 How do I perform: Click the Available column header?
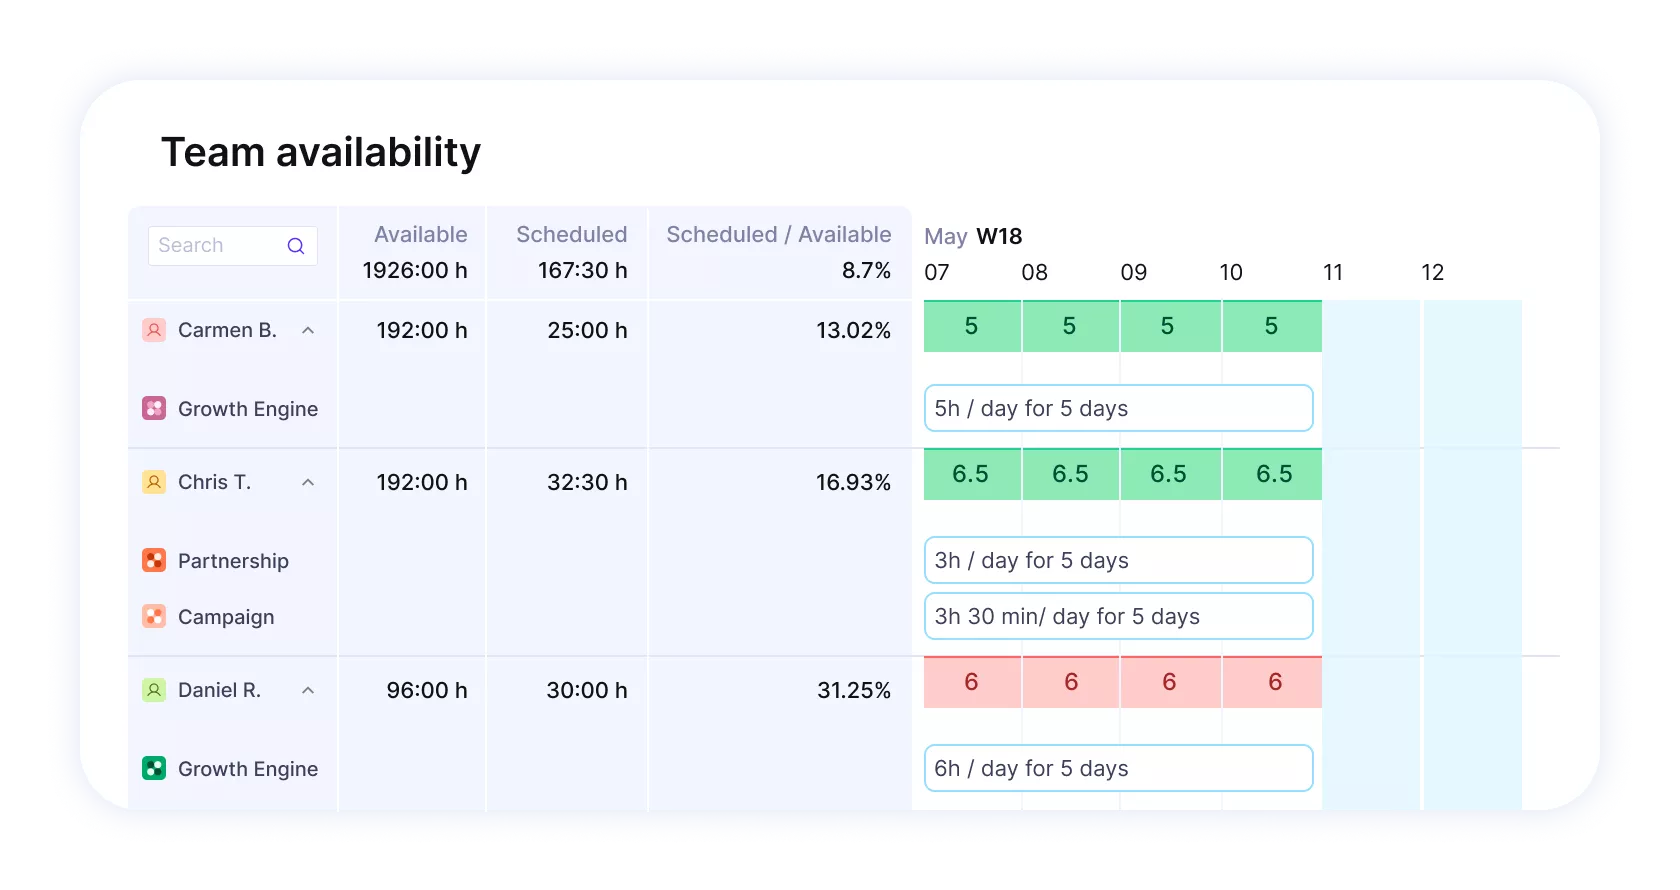(420, 234)
